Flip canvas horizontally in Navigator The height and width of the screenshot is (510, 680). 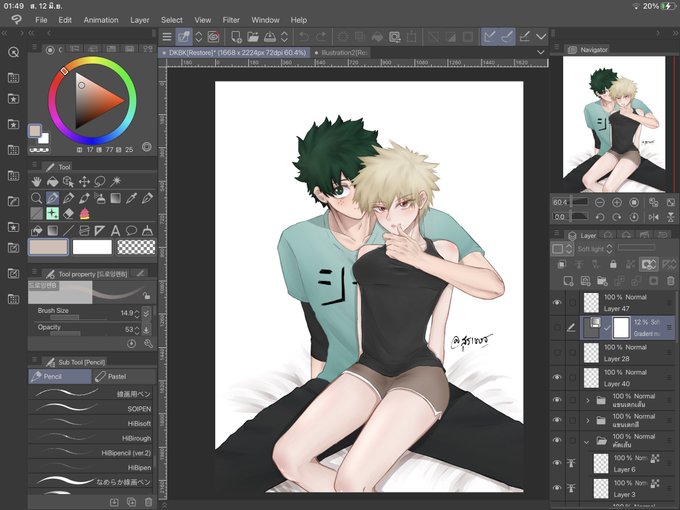654,216
